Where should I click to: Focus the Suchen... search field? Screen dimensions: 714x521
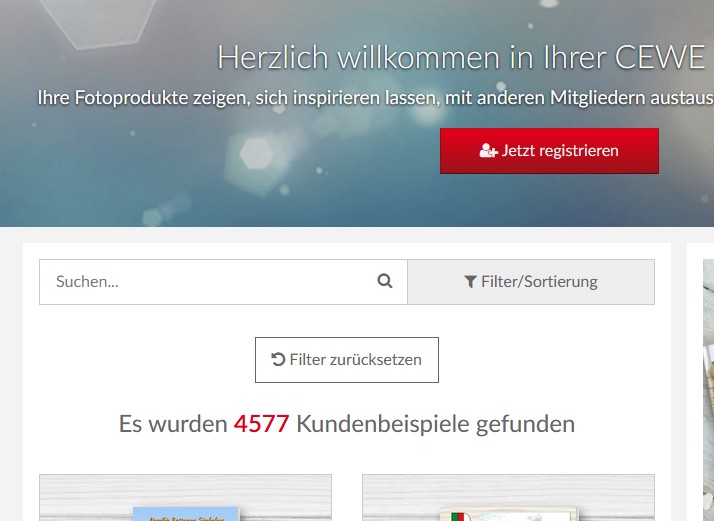(223, 282)
